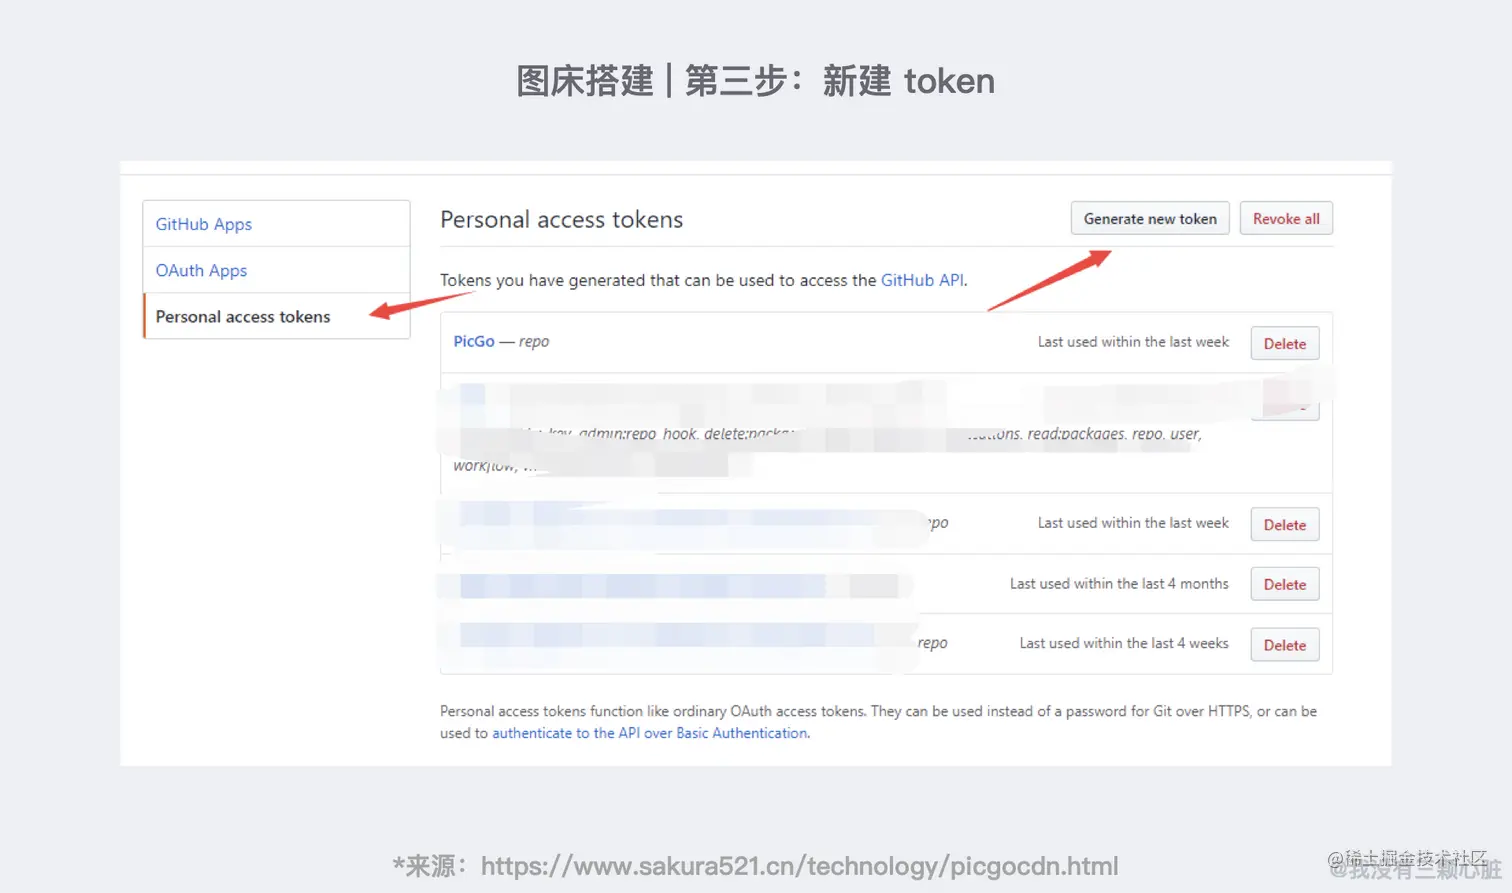Open the GitHub Apps sidebar item
The image size is (1512, 893).
[x=277, y=224]
